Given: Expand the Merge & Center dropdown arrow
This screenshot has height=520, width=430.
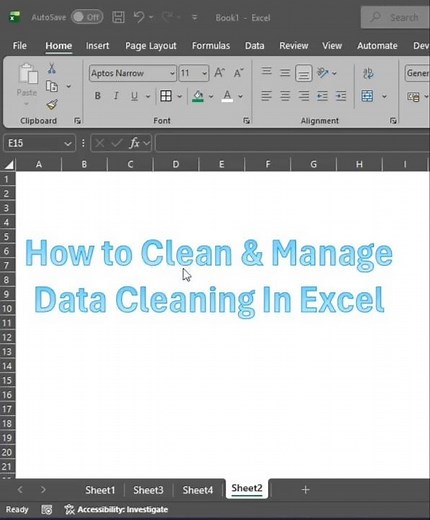Looking at the screenshot, I should pos(384,97).
